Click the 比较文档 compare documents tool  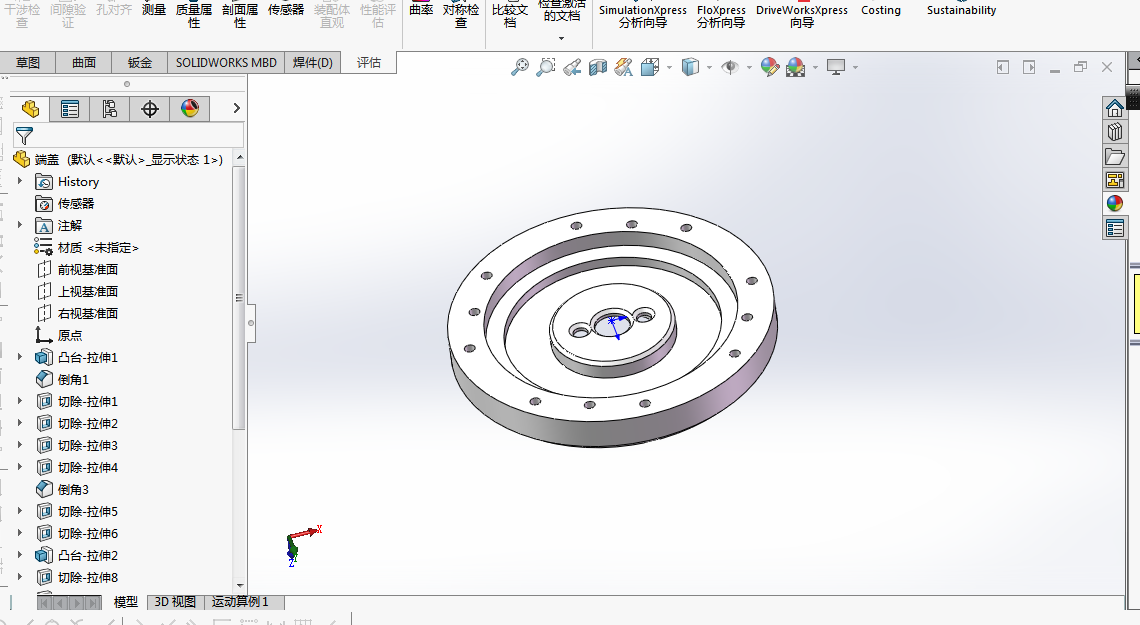510,15
